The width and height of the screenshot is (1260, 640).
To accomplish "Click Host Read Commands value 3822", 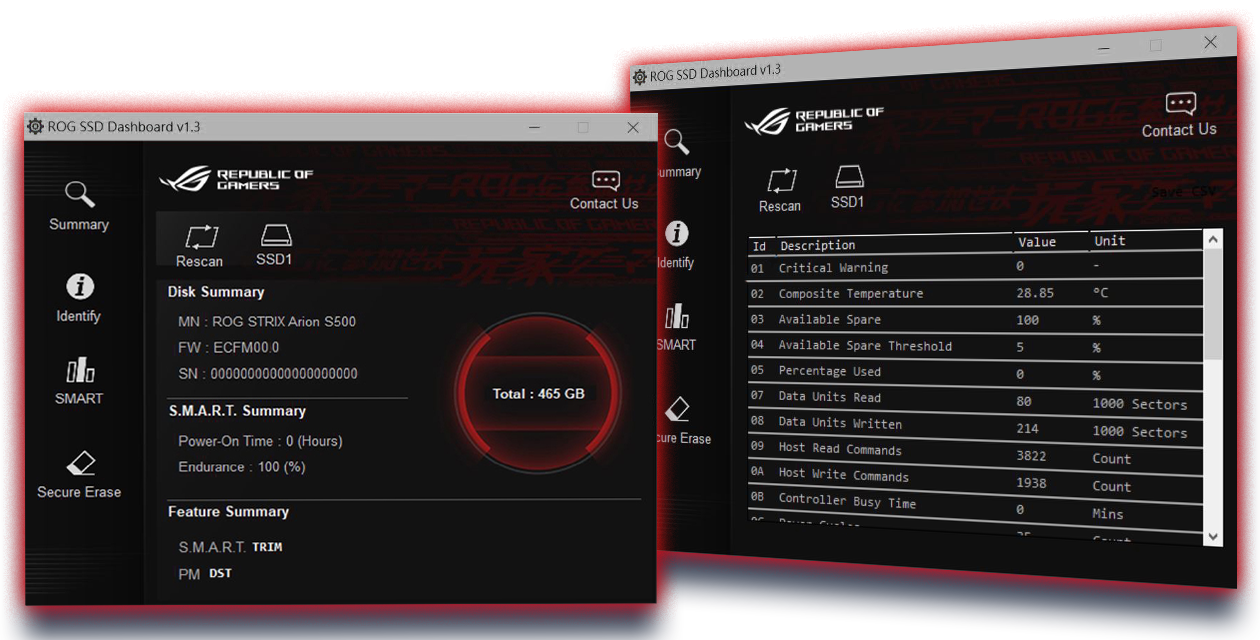I will click(1031, 455).
